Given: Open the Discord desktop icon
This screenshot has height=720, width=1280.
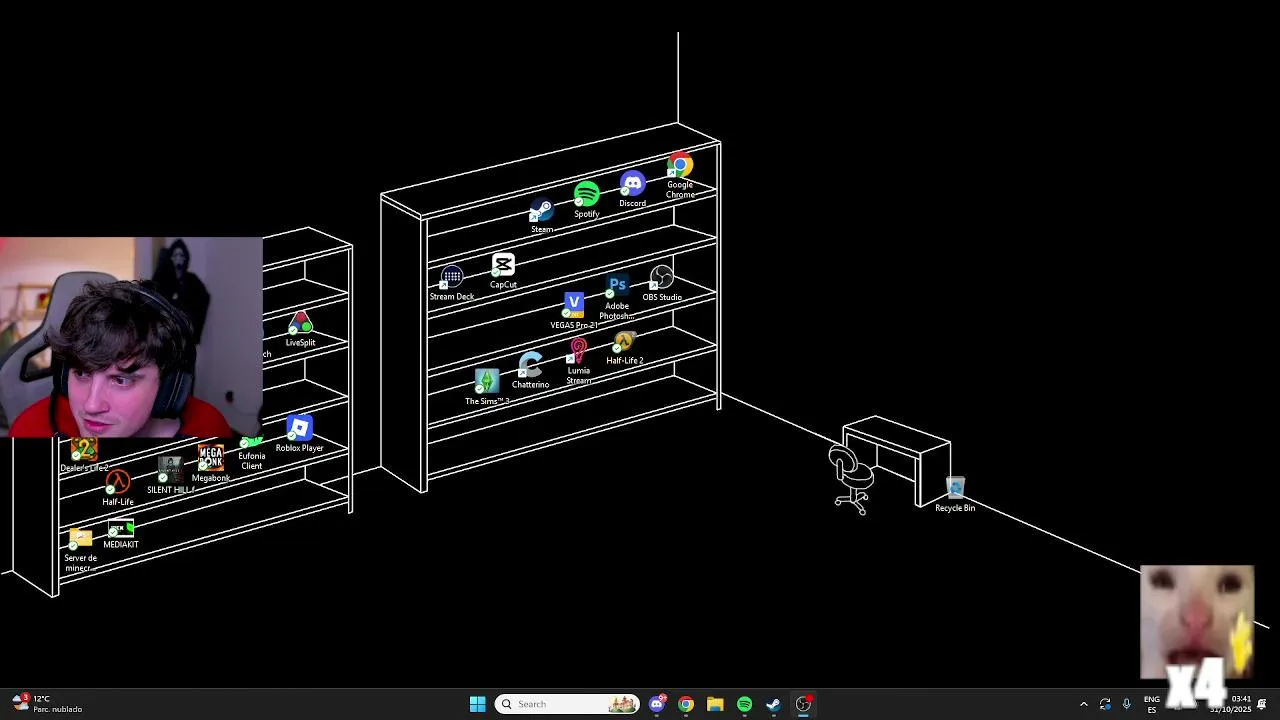Looking at the screenshot, I should tap(632, 190).
